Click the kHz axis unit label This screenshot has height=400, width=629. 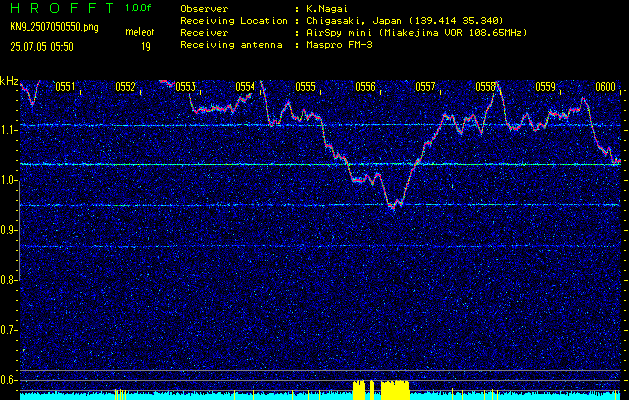click(x=9, y=81)
